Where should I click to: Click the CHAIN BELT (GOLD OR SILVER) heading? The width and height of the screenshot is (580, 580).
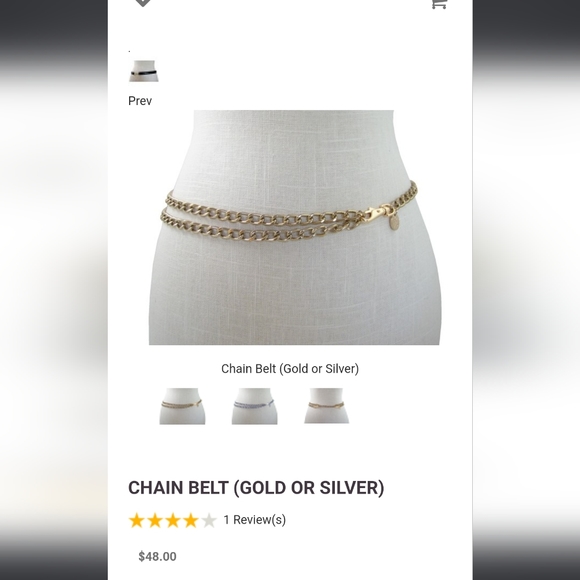[256, 488]
